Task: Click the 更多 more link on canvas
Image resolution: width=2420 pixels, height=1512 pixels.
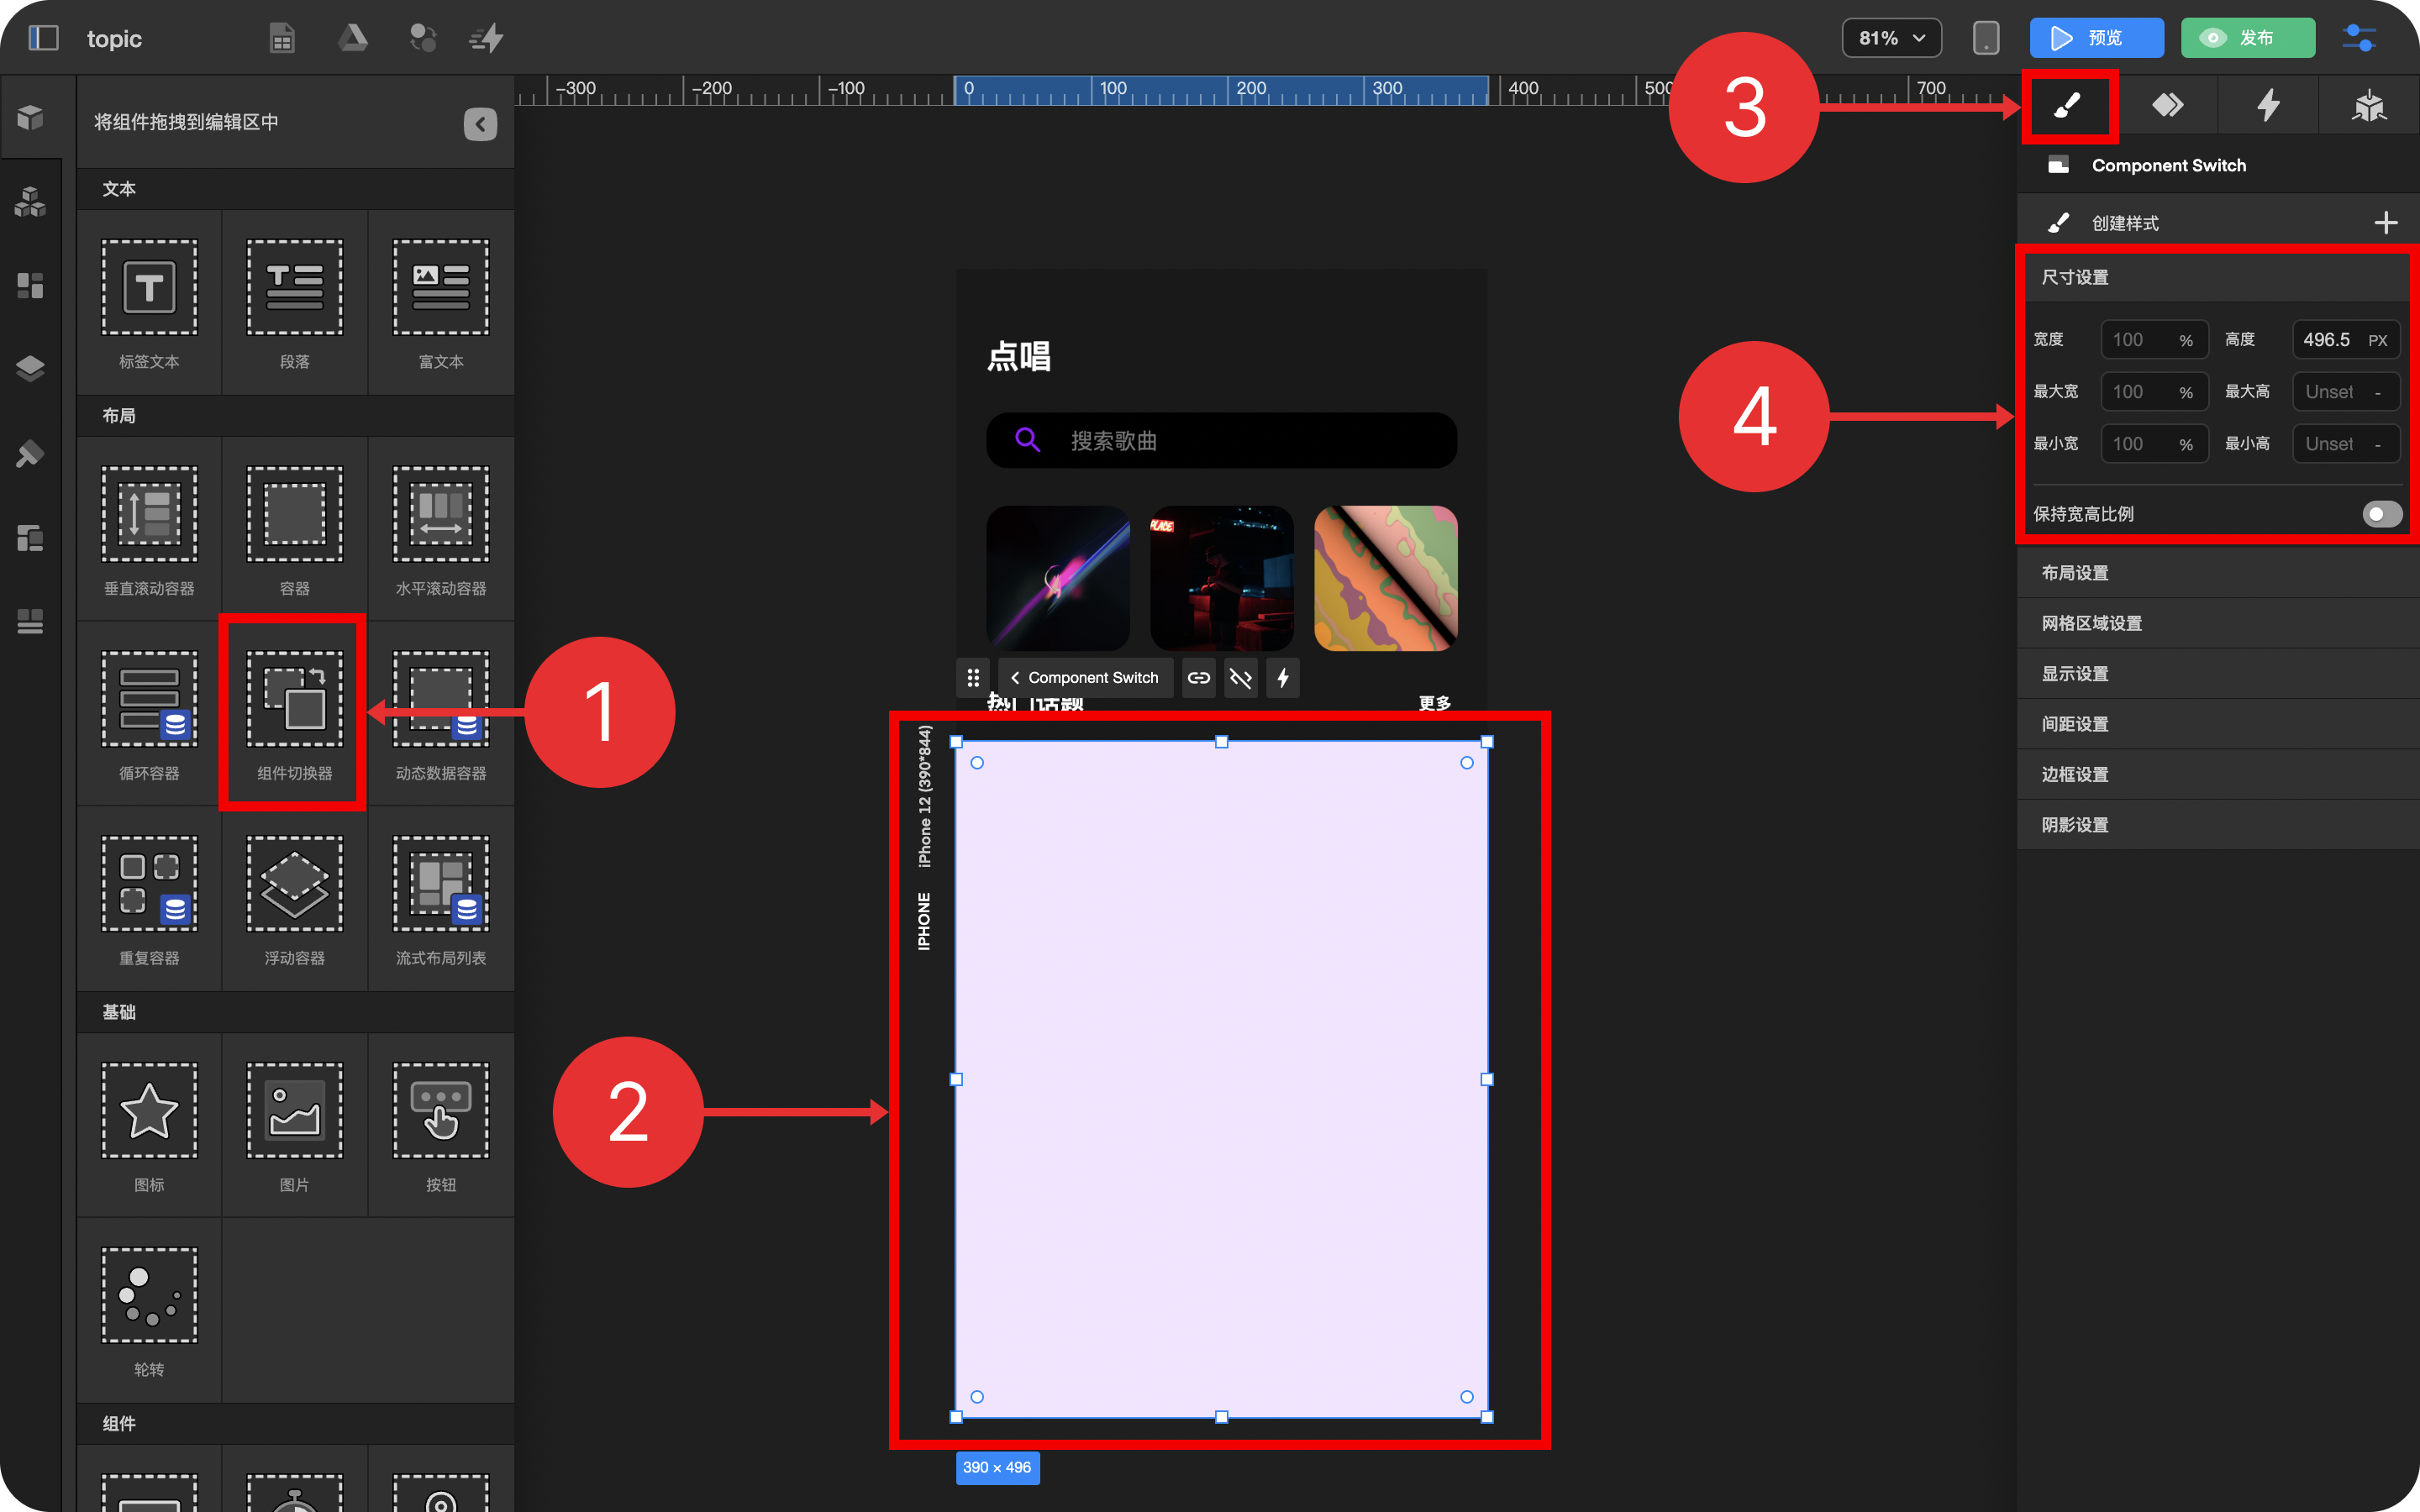Action: [1434, 703]
